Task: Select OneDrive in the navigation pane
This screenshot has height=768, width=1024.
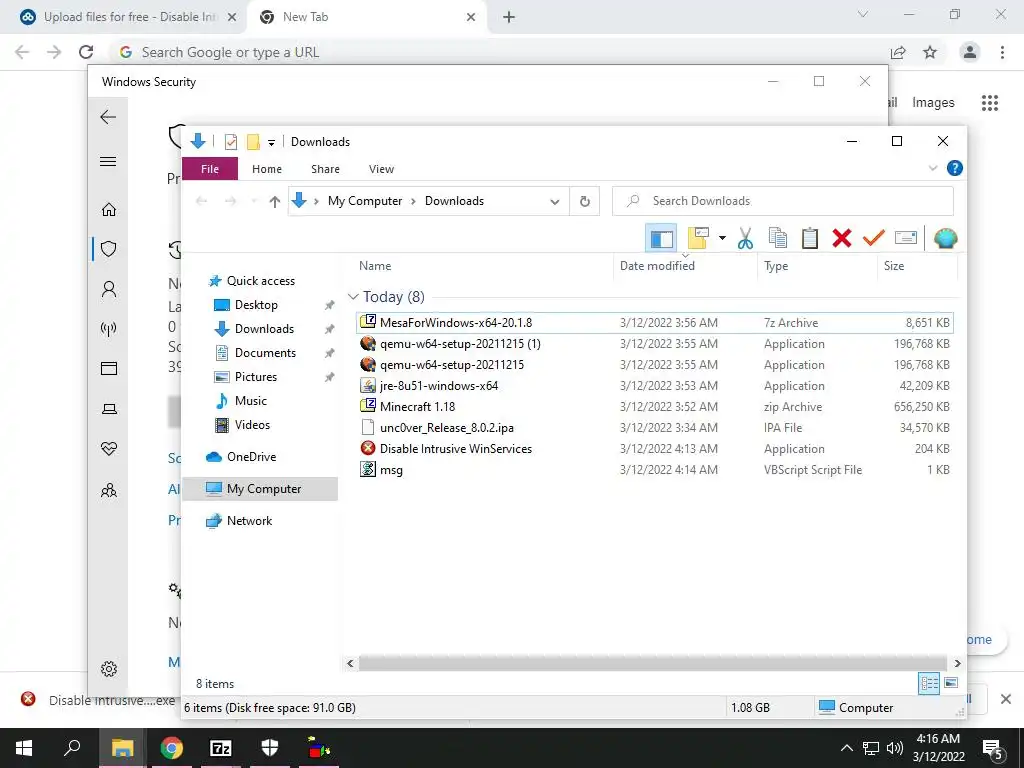Action: click(251, 456)
